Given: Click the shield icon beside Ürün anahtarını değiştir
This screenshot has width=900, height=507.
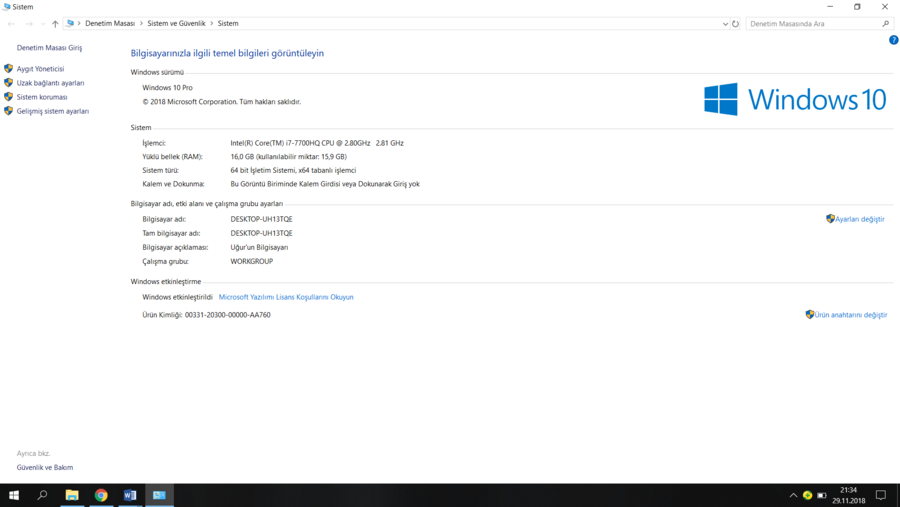Looking at the screenshot, I should click(810, 315).
